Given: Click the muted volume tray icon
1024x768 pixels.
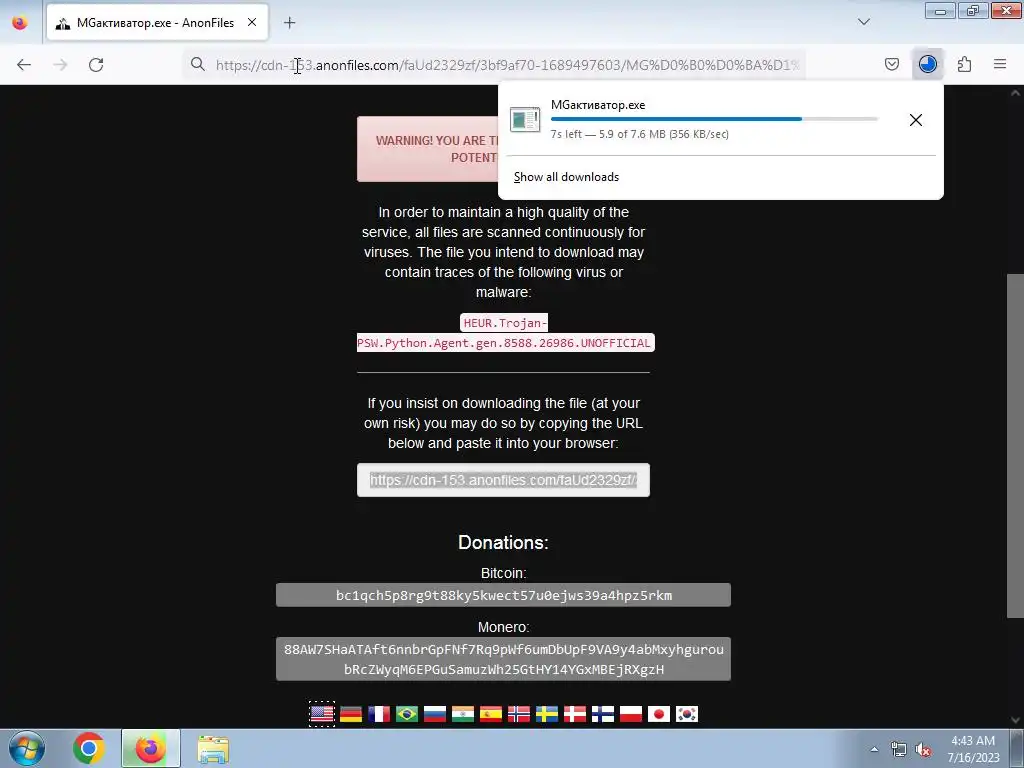Looking at the screenshot, I should point(923,749).
